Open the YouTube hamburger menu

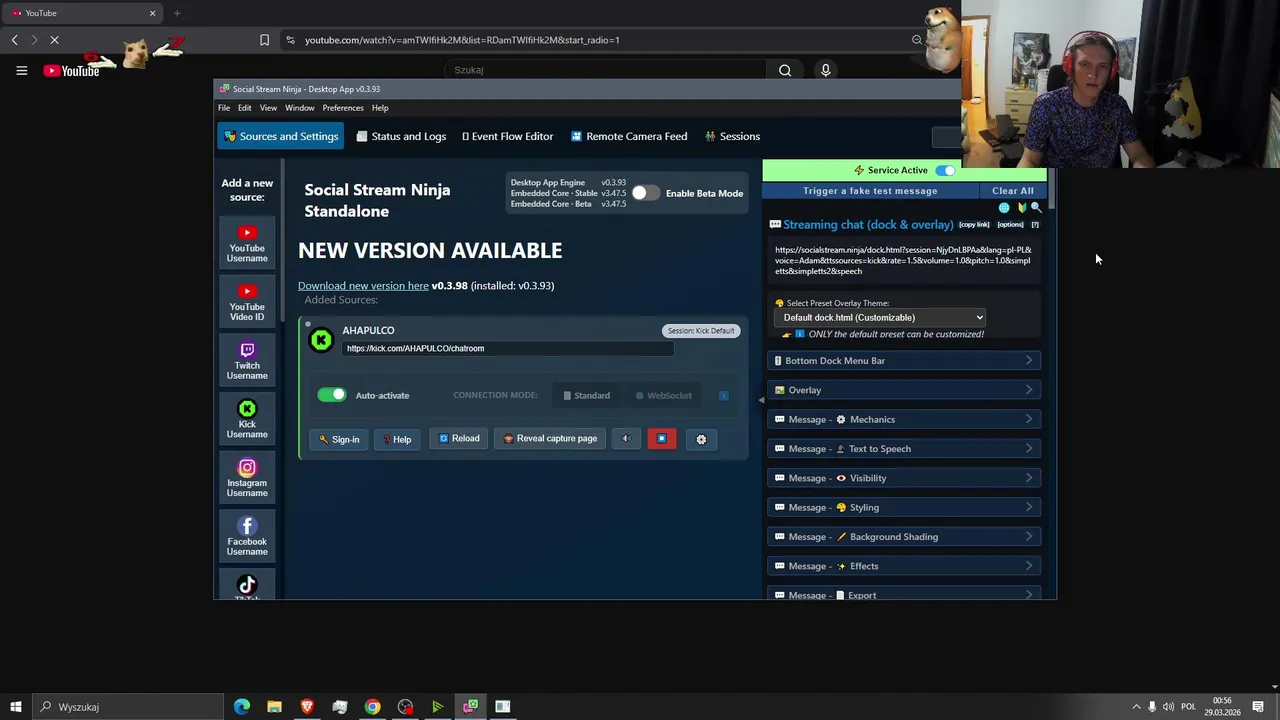coord(21,70)
